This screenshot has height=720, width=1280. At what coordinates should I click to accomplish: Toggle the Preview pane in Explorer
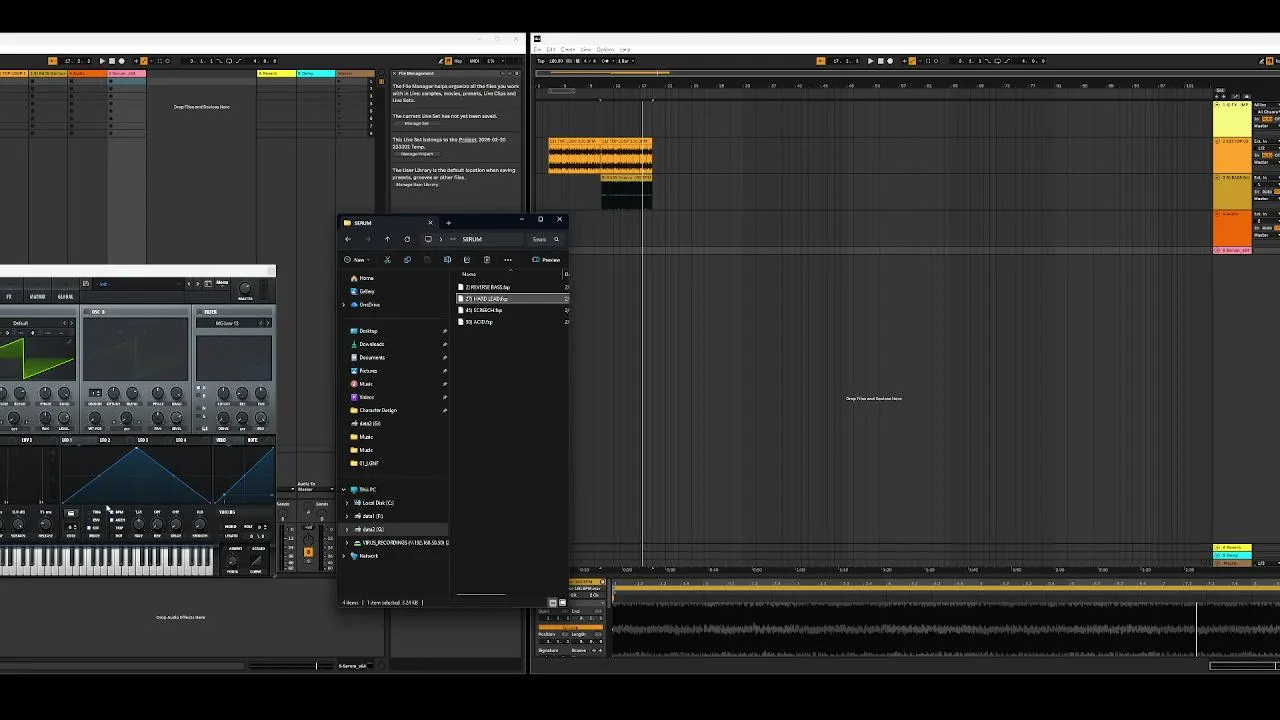point(546,260)
